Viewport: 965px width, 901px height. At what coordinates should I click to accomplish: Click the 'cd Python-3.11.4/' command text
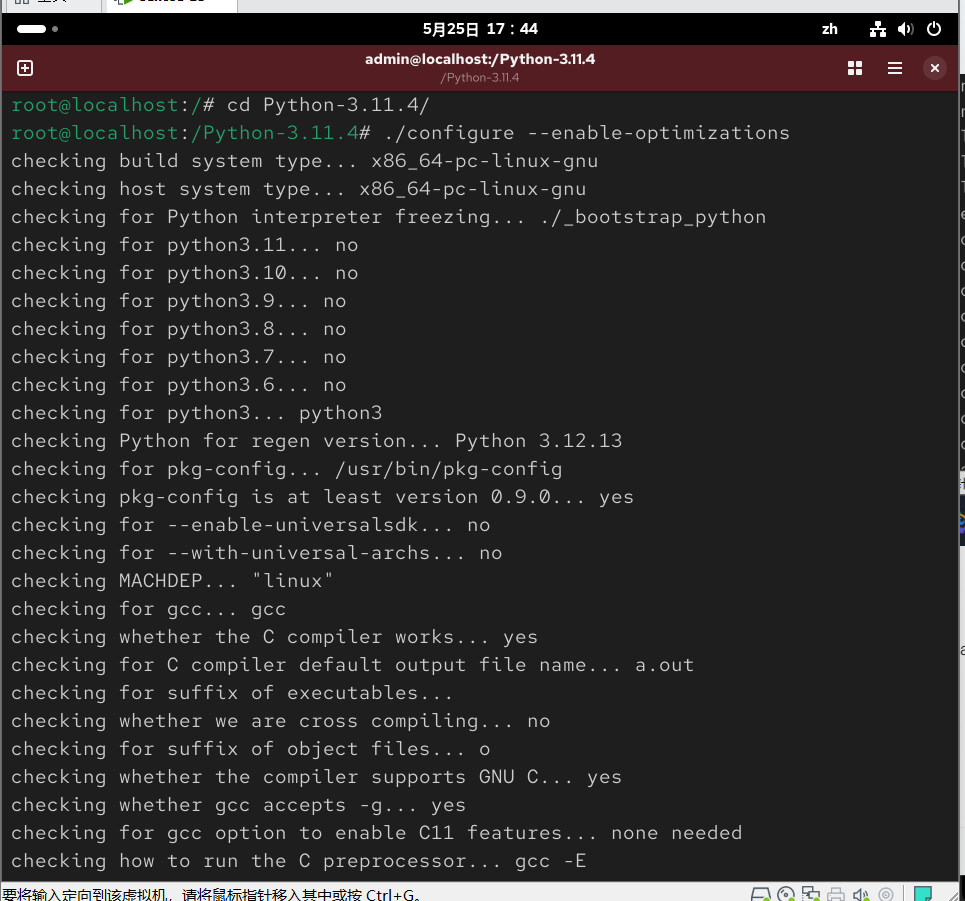point(328,105)
